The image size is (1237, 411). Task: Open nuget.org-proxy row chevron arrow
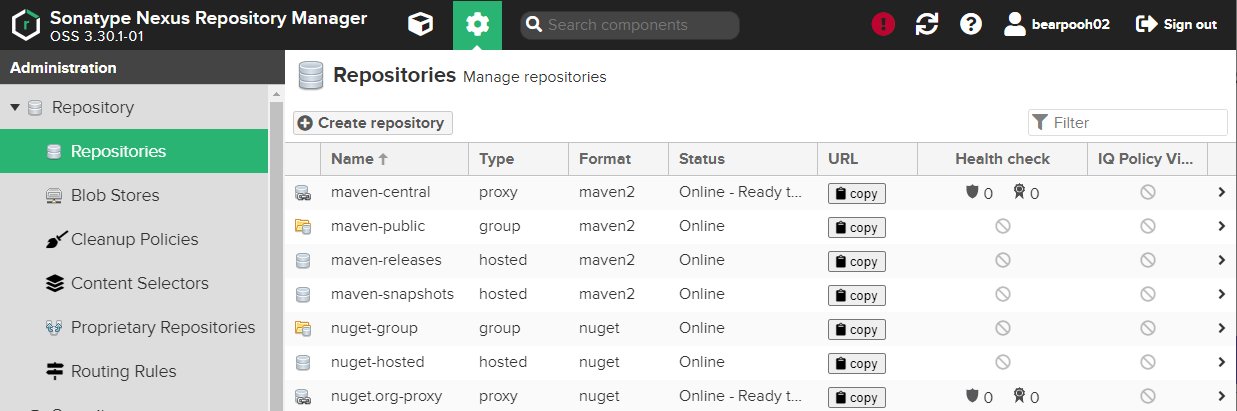(1221, 396)
